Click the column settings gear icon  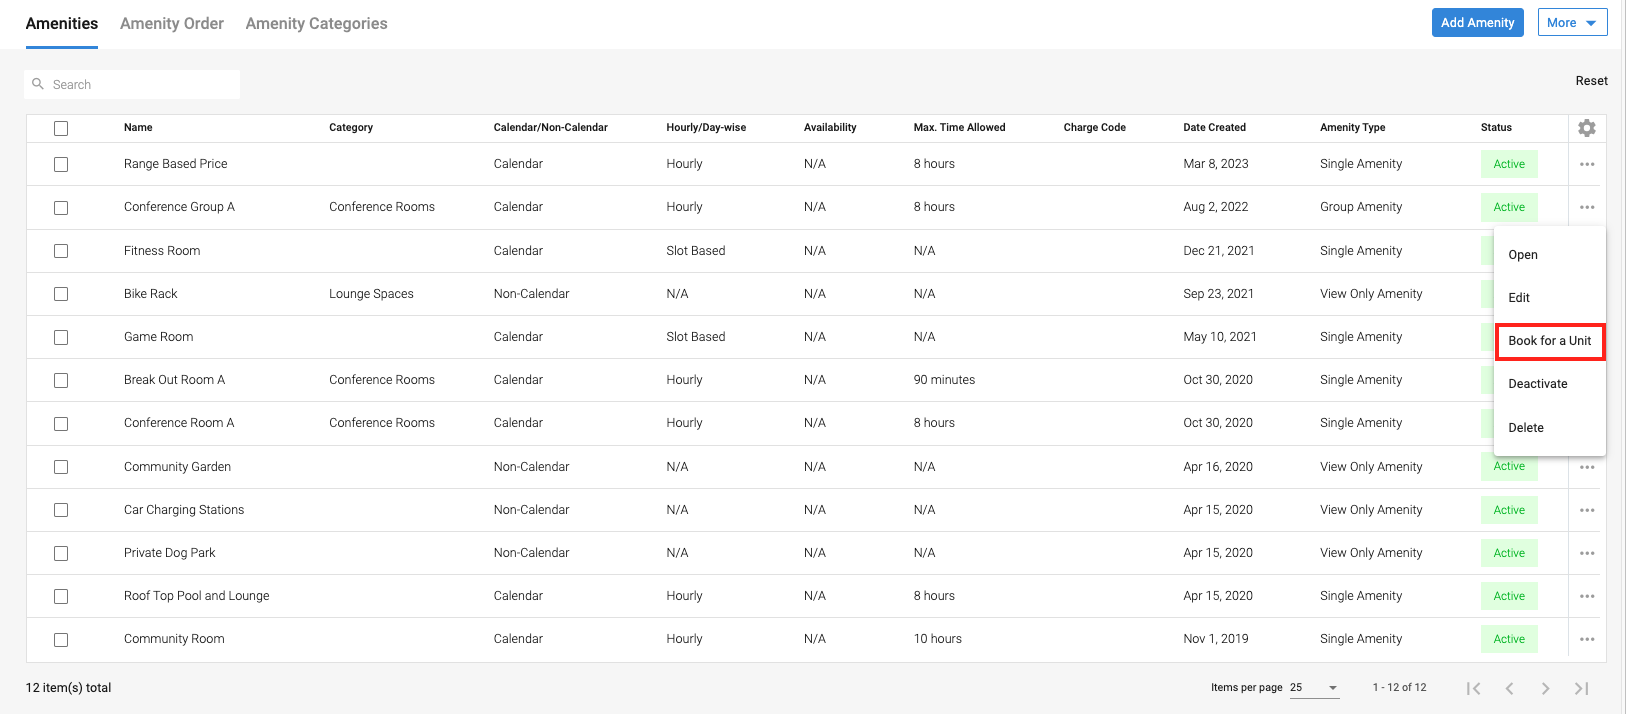(x=1586, y=128)
